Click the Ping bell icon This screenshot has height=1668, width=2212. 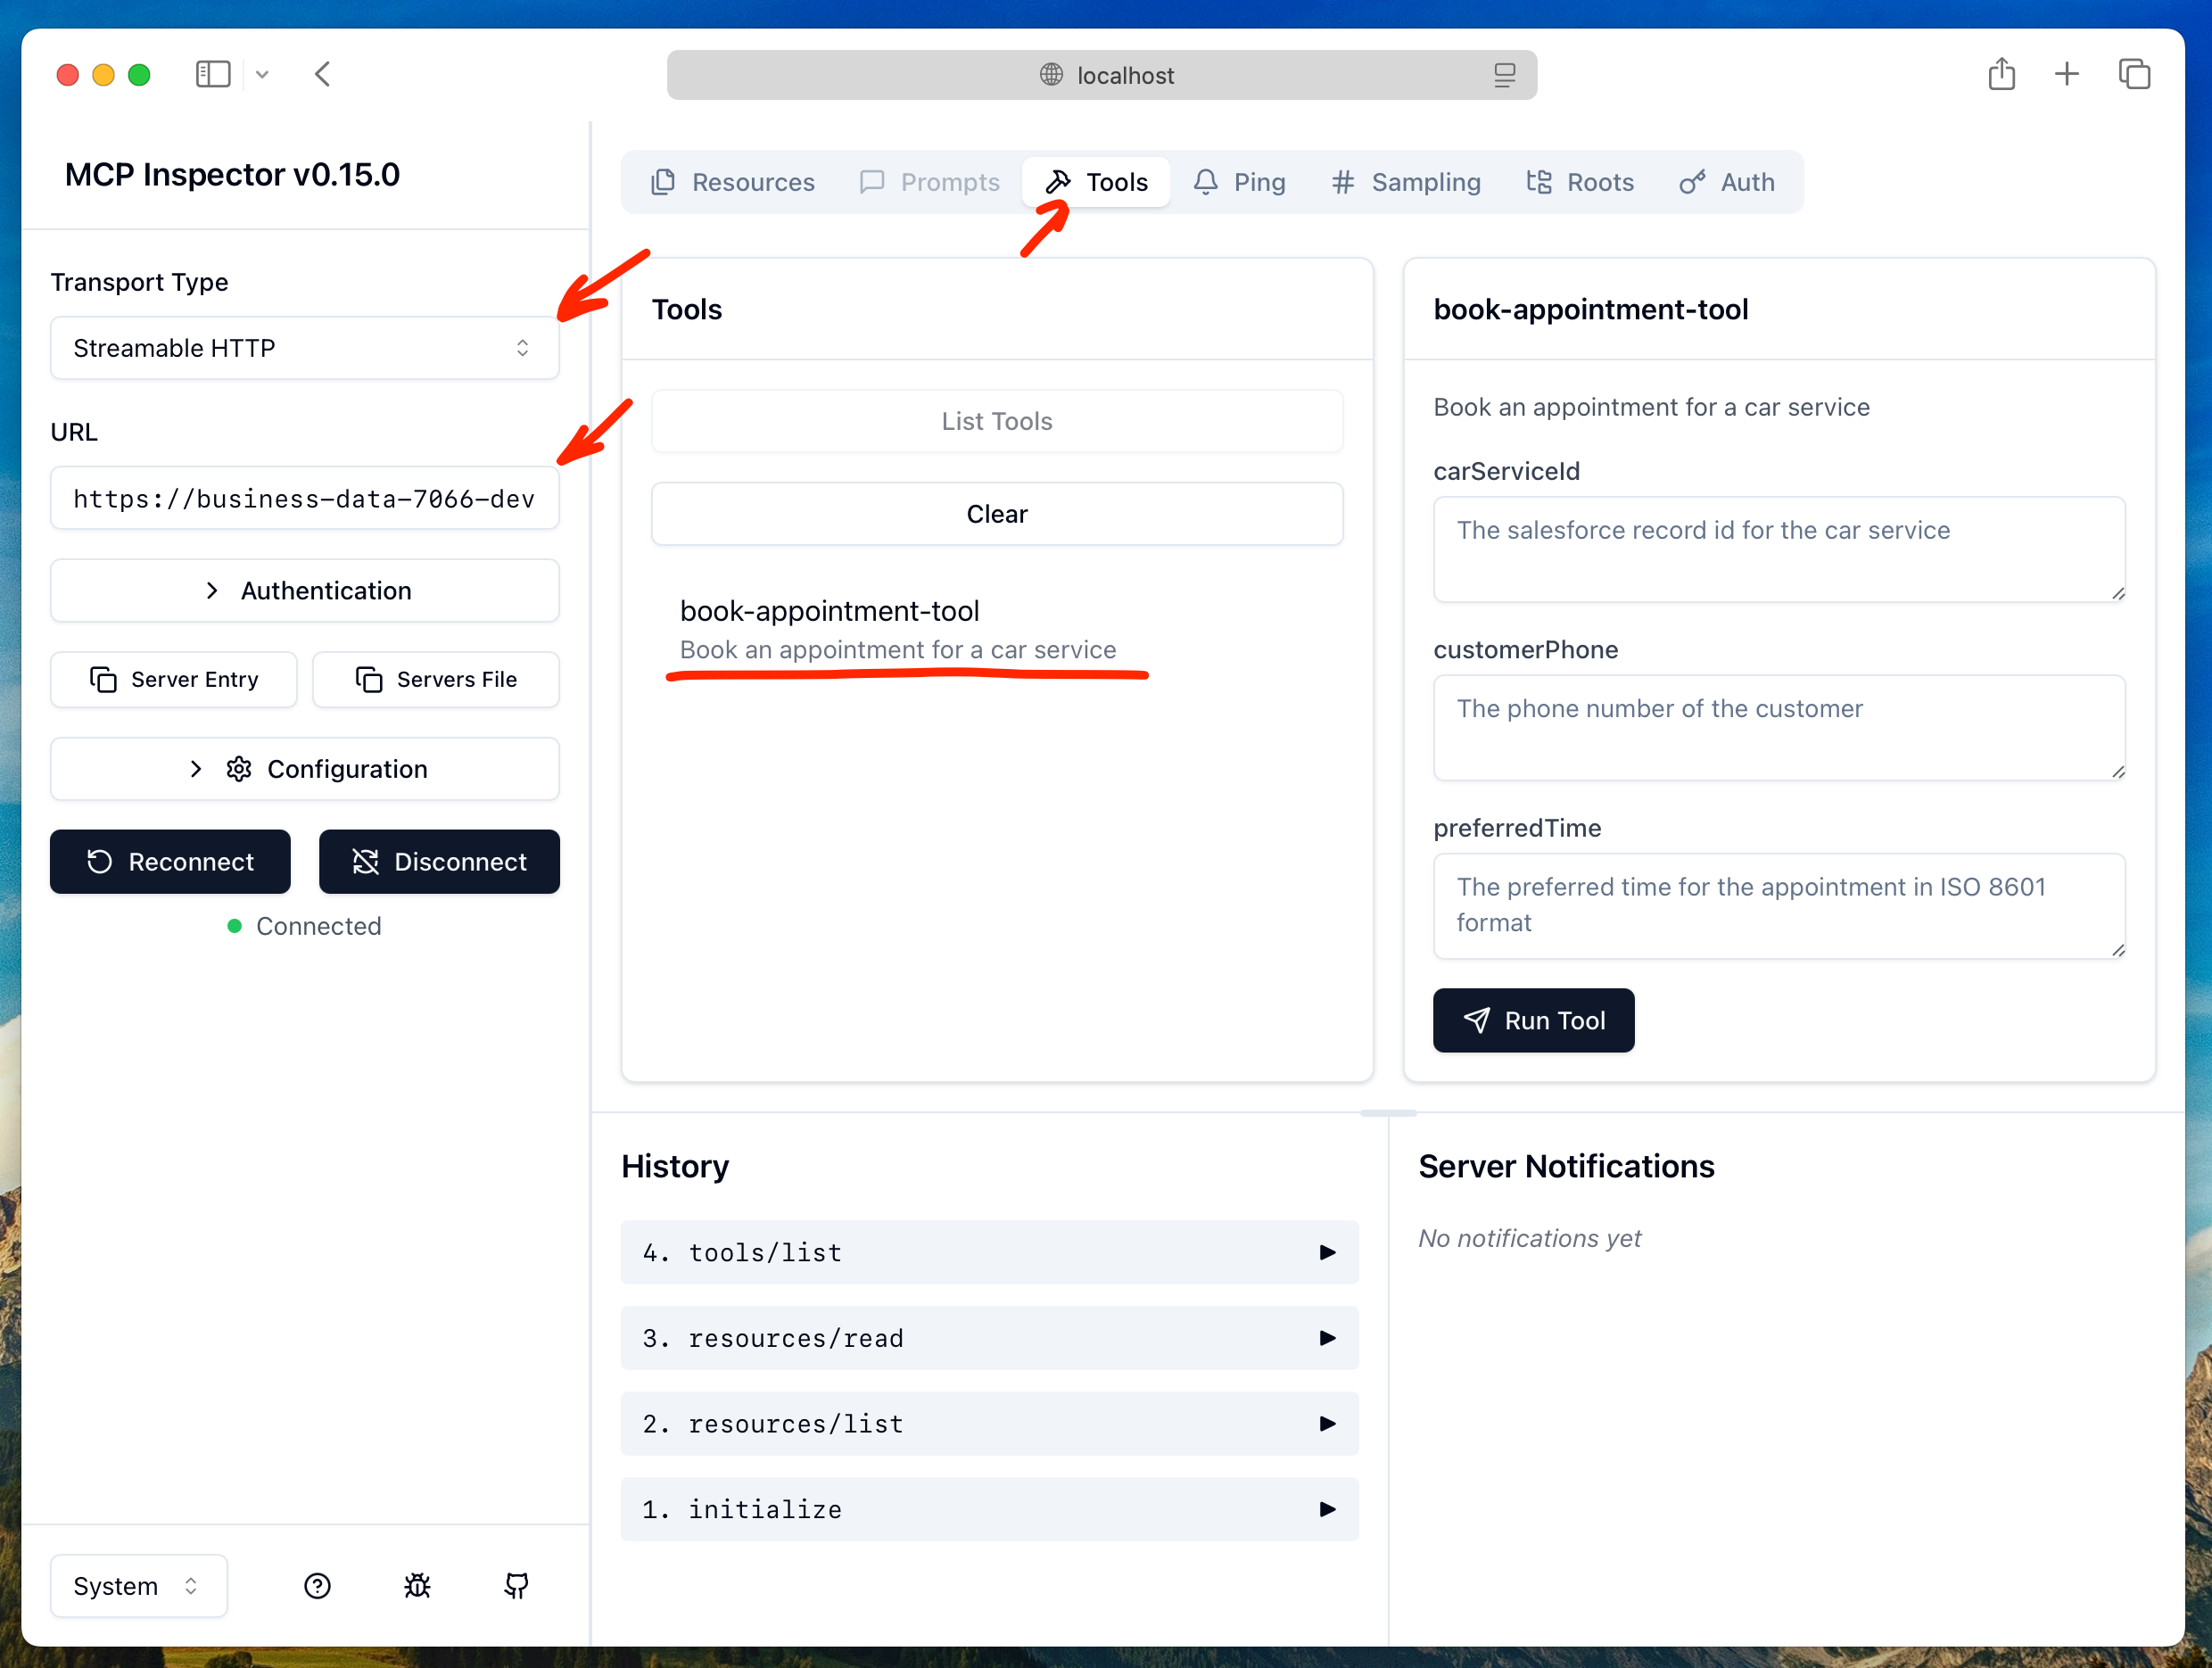[x=1206, y=182]
